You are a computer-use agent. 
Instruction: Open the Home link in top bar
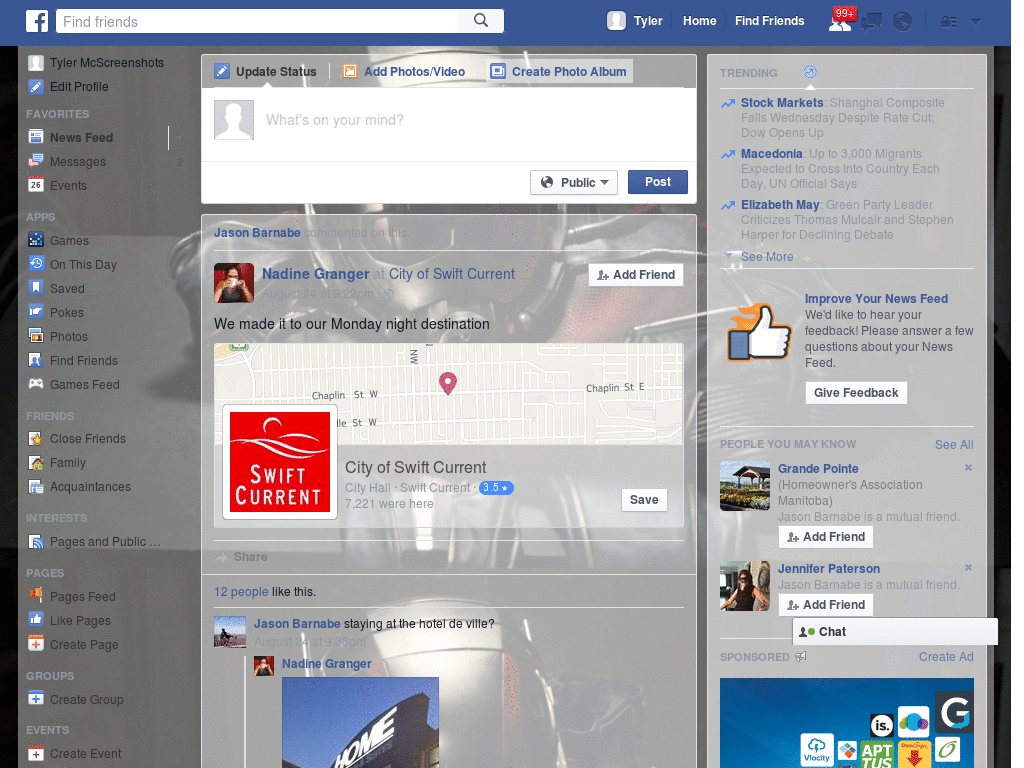(x=699, y=21)
